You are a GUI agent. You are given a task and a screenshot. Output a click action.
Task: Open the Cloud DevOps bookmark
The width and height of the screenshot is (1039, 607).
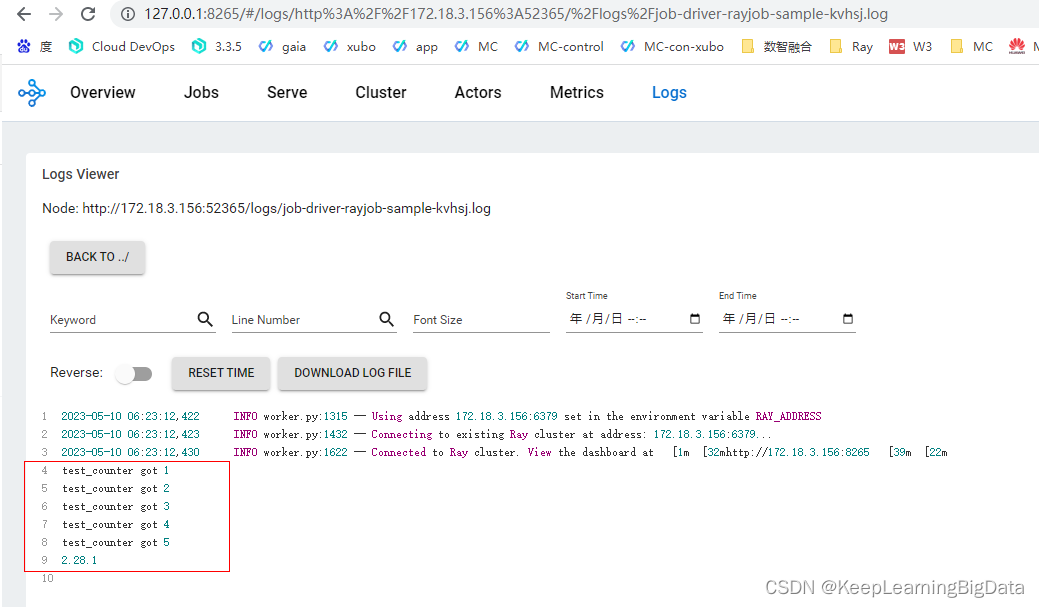[120, 46]
